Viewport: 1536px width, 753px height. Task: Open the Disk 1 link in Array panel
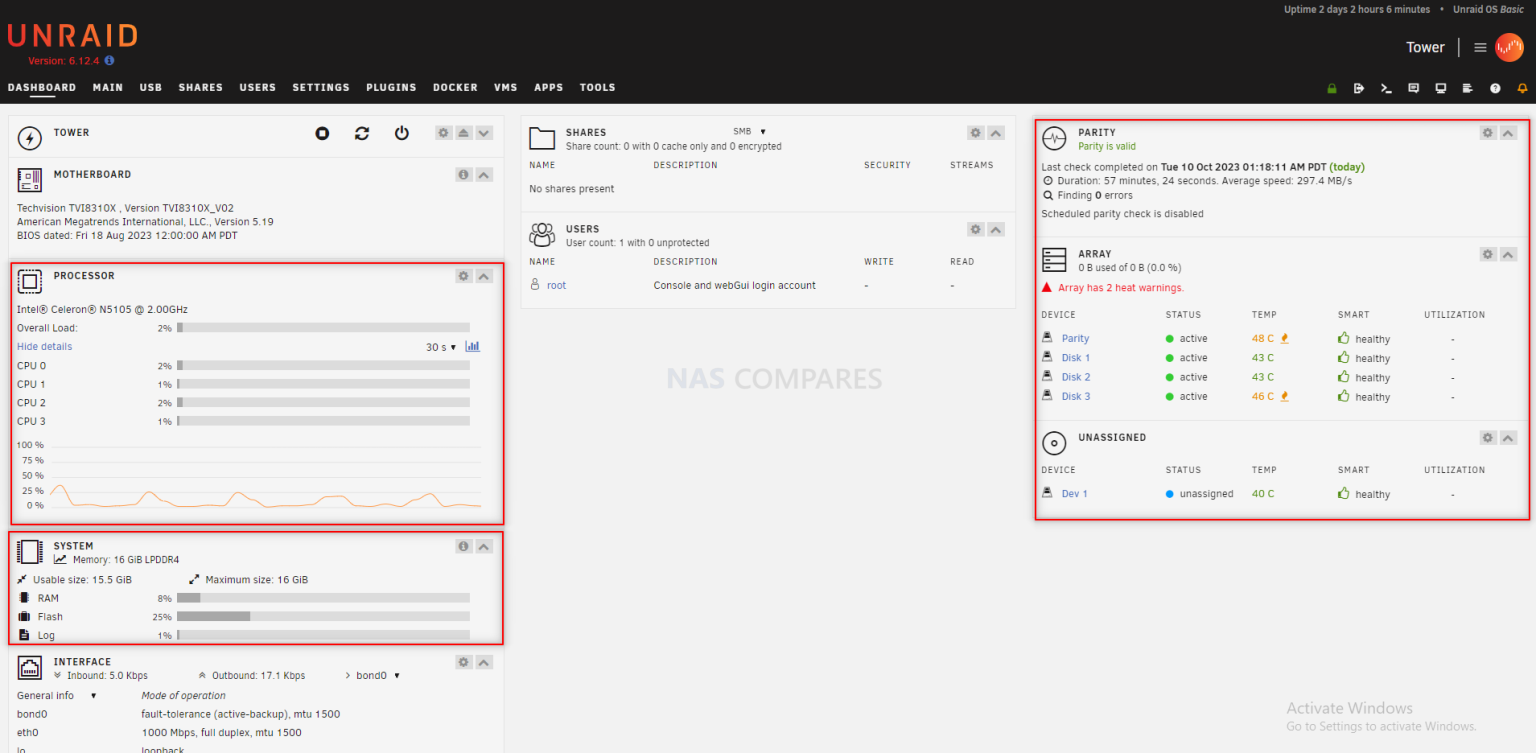coord(1076,357)
